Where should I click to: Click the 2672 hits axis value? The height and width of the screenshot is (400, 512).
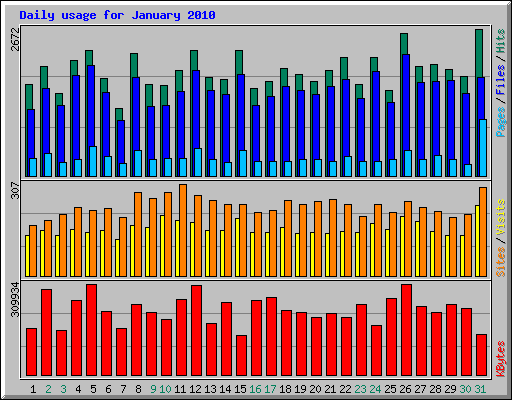pos(15,39)
